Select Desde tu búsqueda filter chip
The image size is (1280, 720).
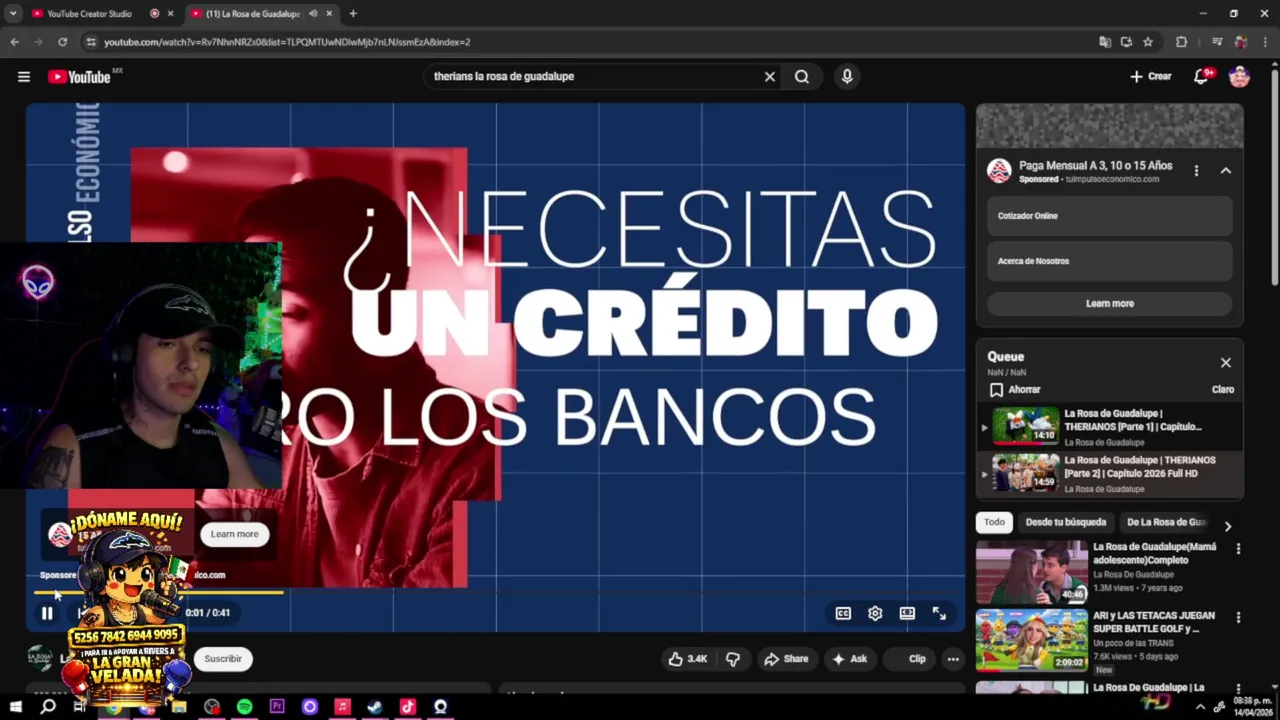click(x=1066, y=522)
